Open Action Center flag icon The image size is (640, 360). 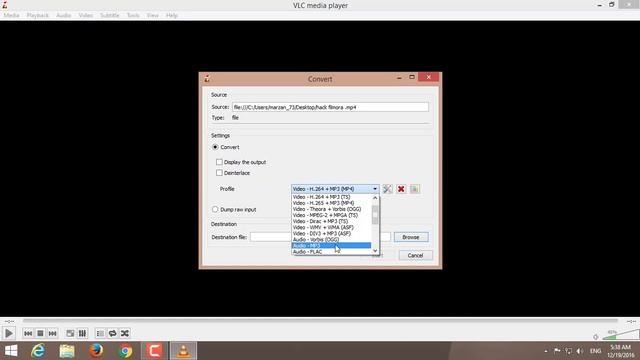click(557, 351)
